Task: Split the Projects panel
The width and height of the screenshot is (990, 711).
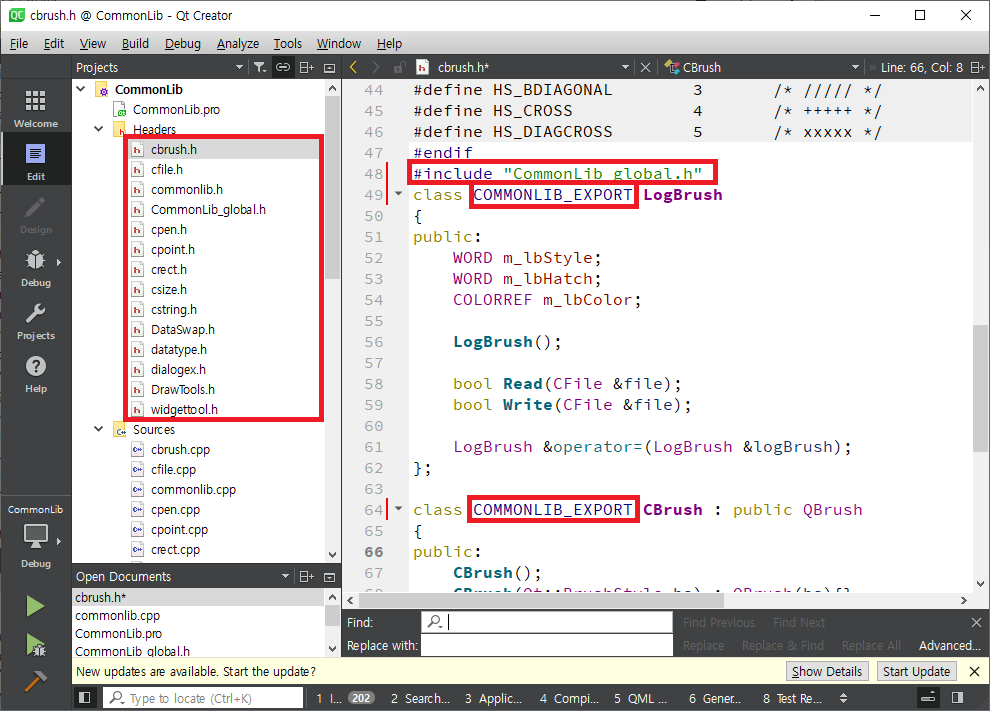Action: 306,67
